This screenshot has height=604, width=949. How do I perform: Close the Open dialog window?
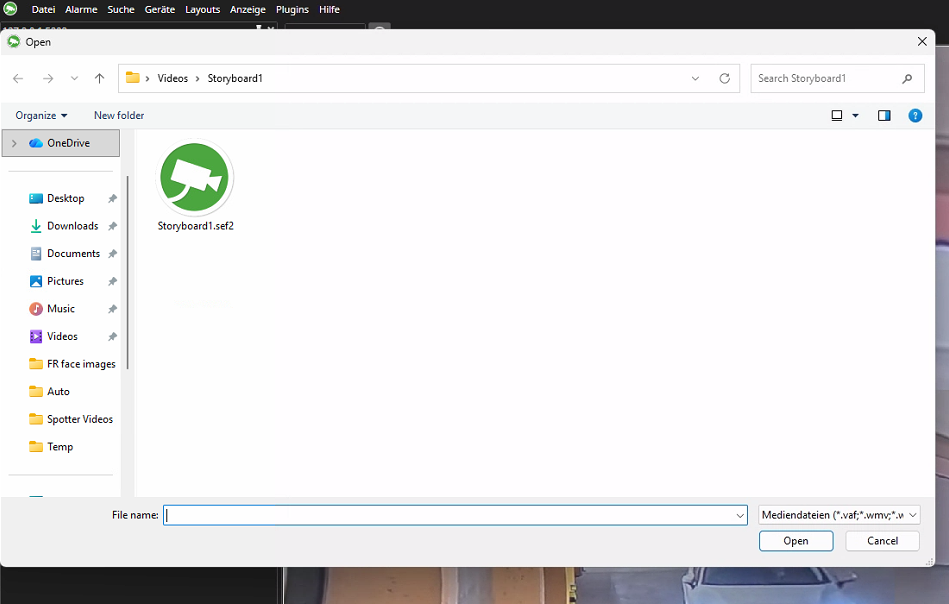pos(922,42)
